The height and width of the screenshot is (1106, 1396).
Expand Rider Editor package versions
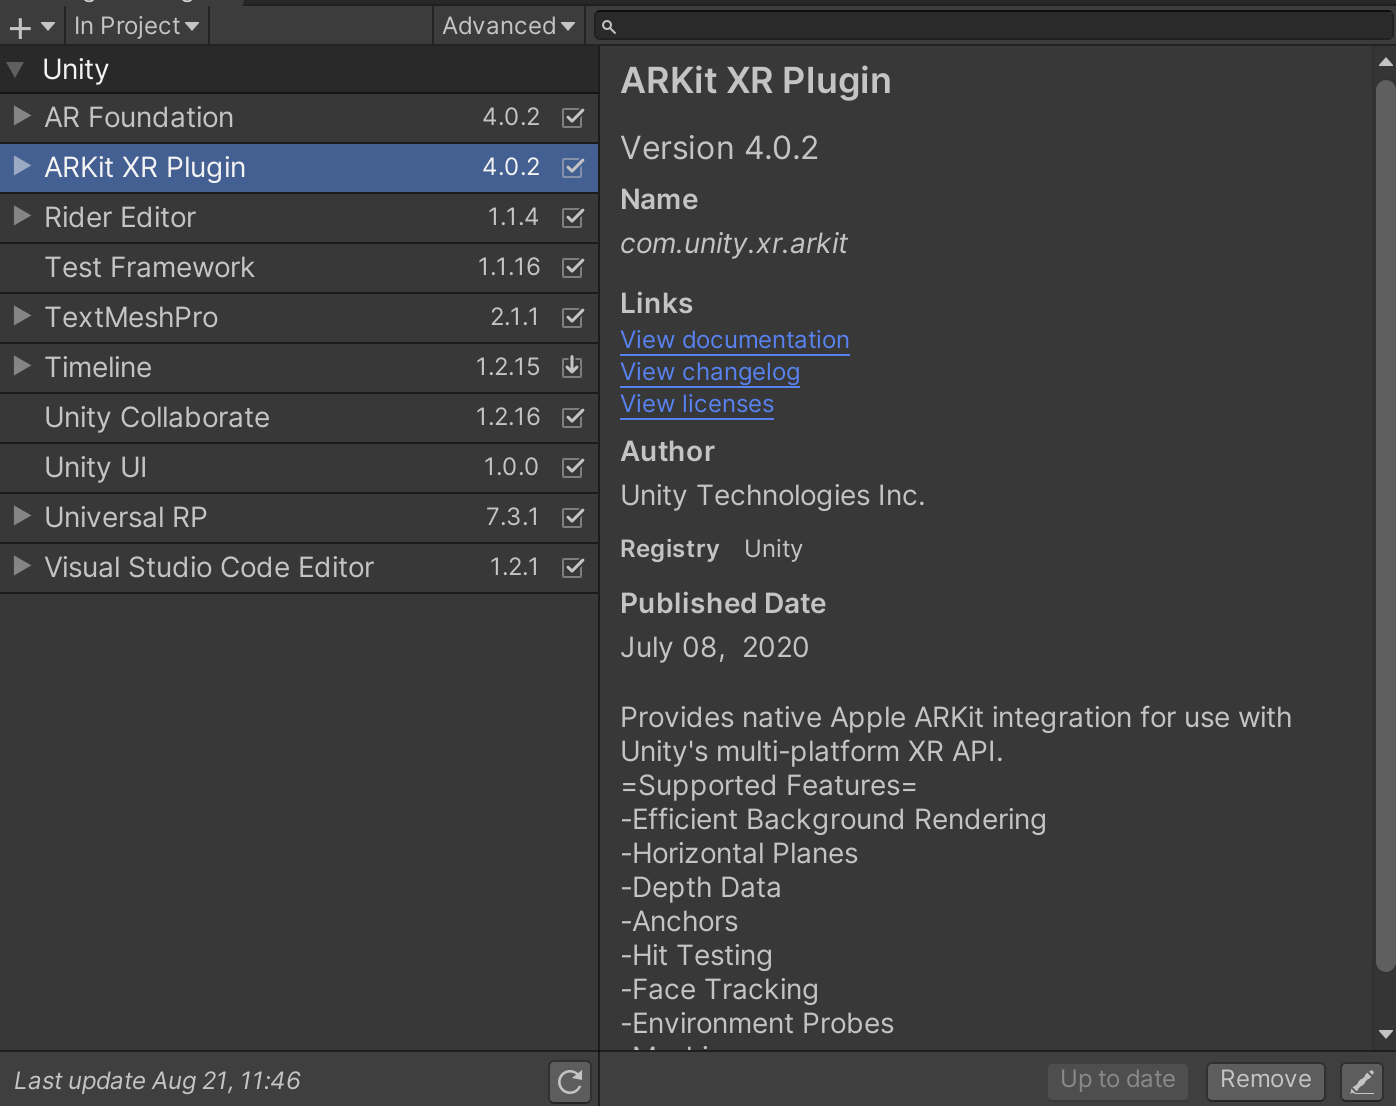pos(21,216)
